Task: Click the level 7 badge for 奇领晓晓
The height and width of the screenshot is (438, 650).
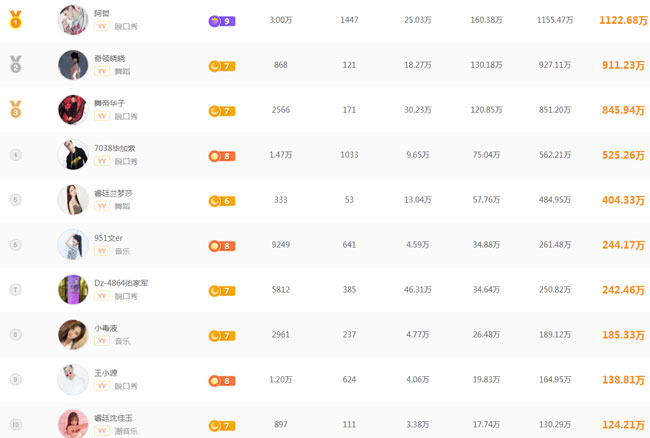Action: tap(222, 66)
